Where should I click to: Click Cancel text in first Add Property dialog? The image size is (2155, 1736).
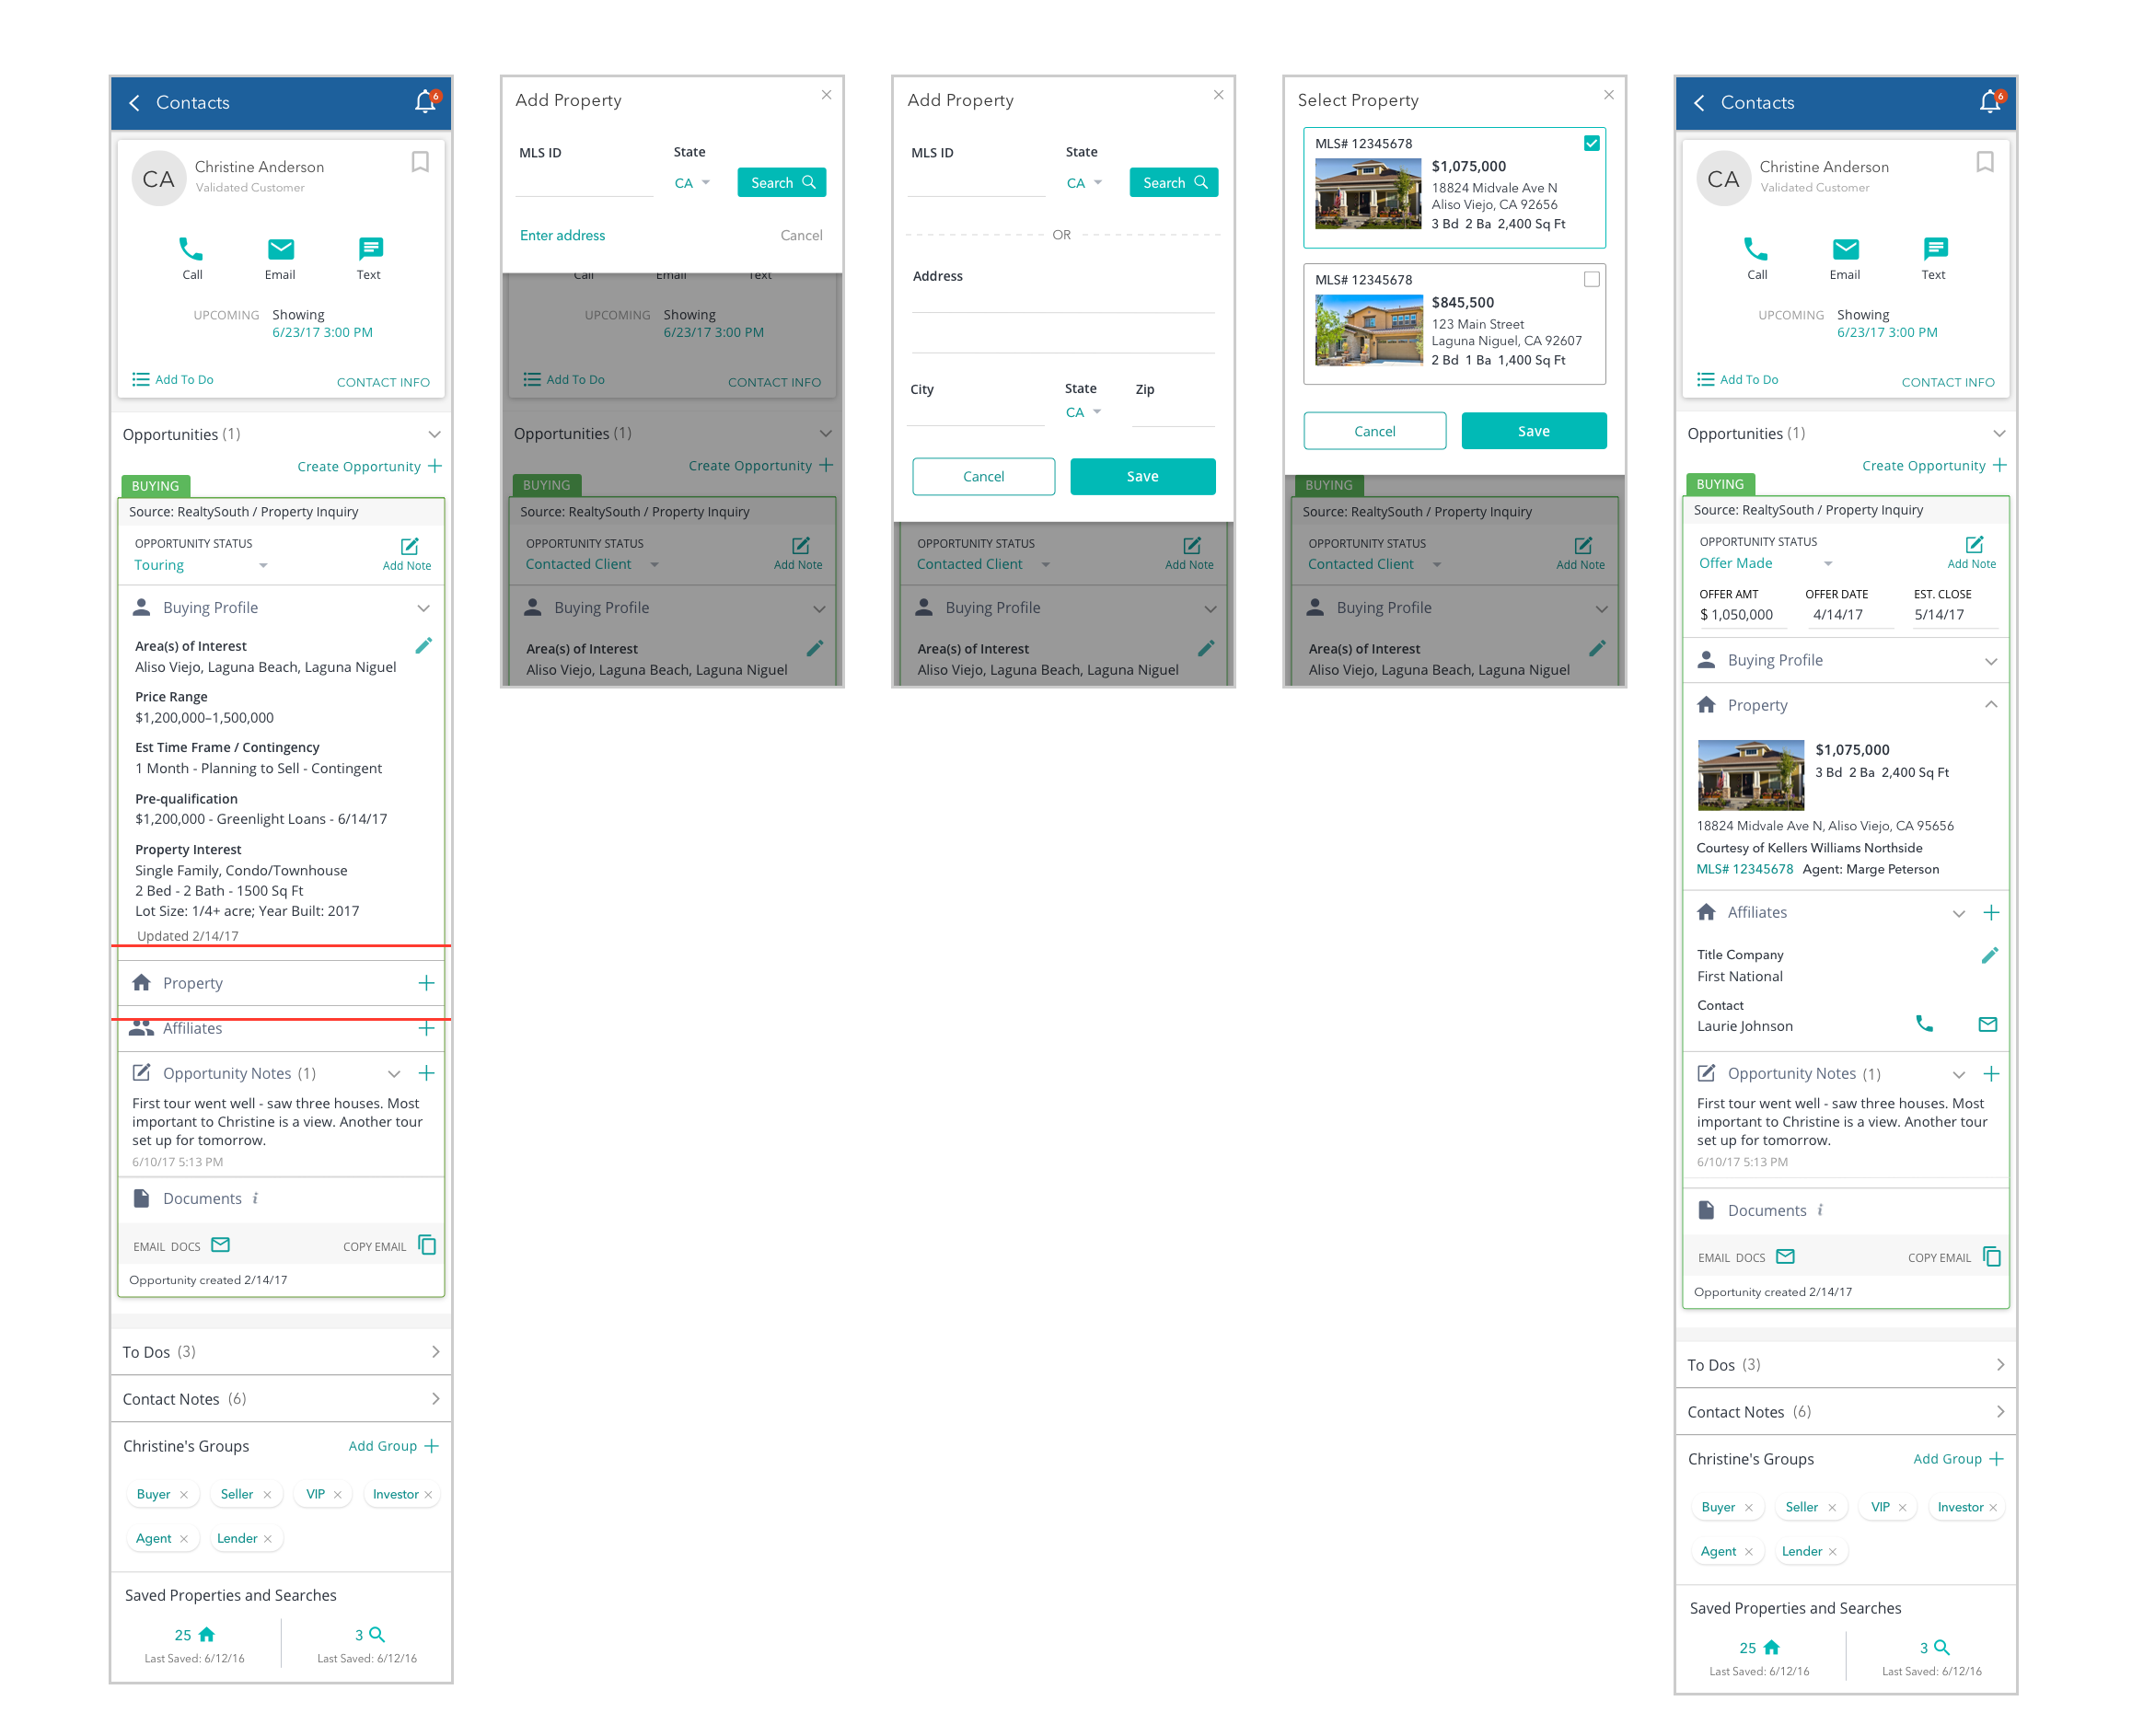coord(801,235)
